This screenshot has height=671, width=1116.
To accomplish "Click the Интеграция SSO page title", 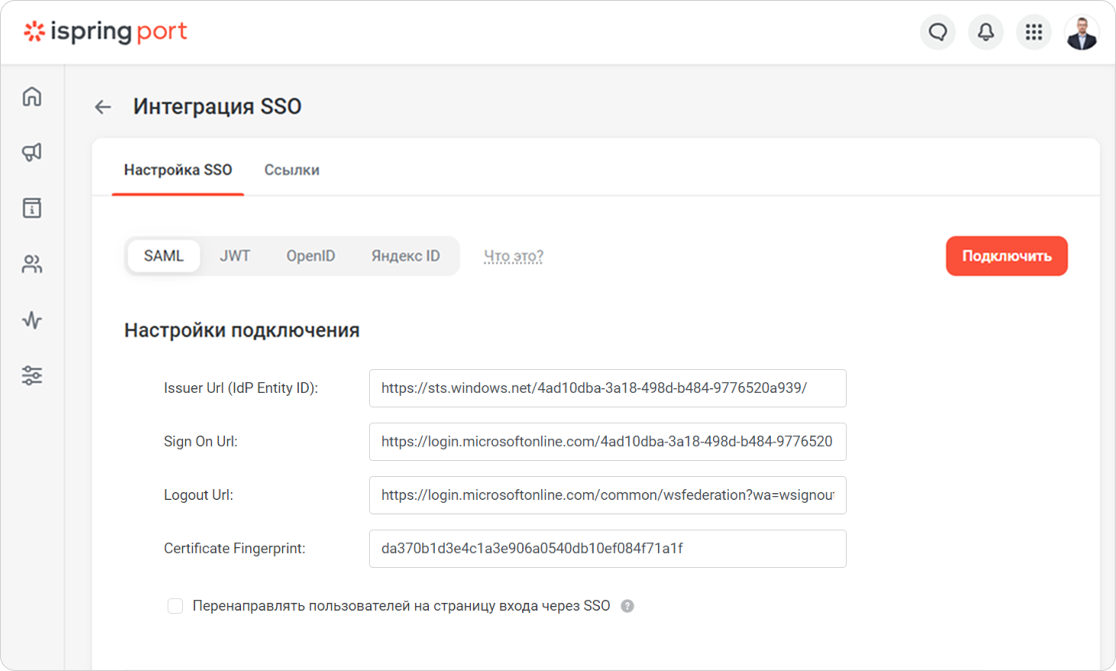I will tap(217, 107).
